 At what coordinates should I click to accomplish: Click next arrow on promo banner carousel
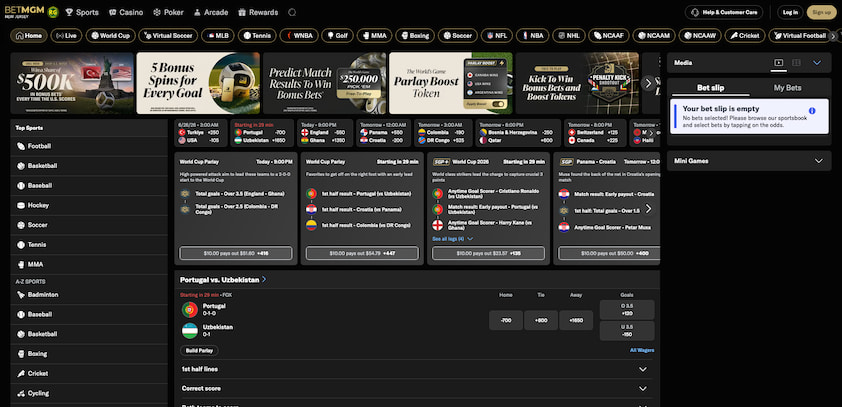tap(648, 83)
